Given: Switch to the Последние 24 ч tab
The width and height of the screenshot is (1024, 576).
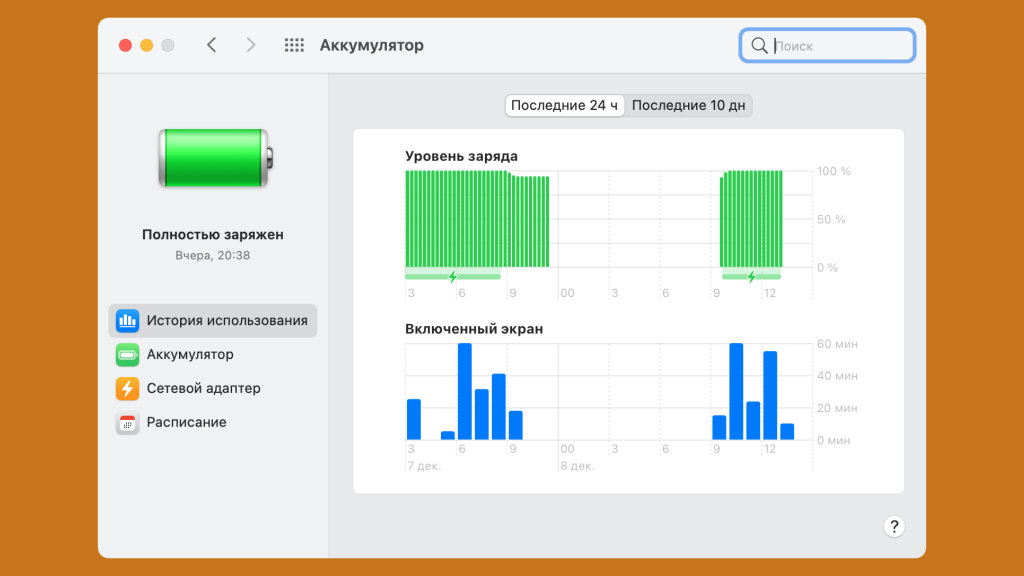Looking at the screenshot, I should point(564,105).
